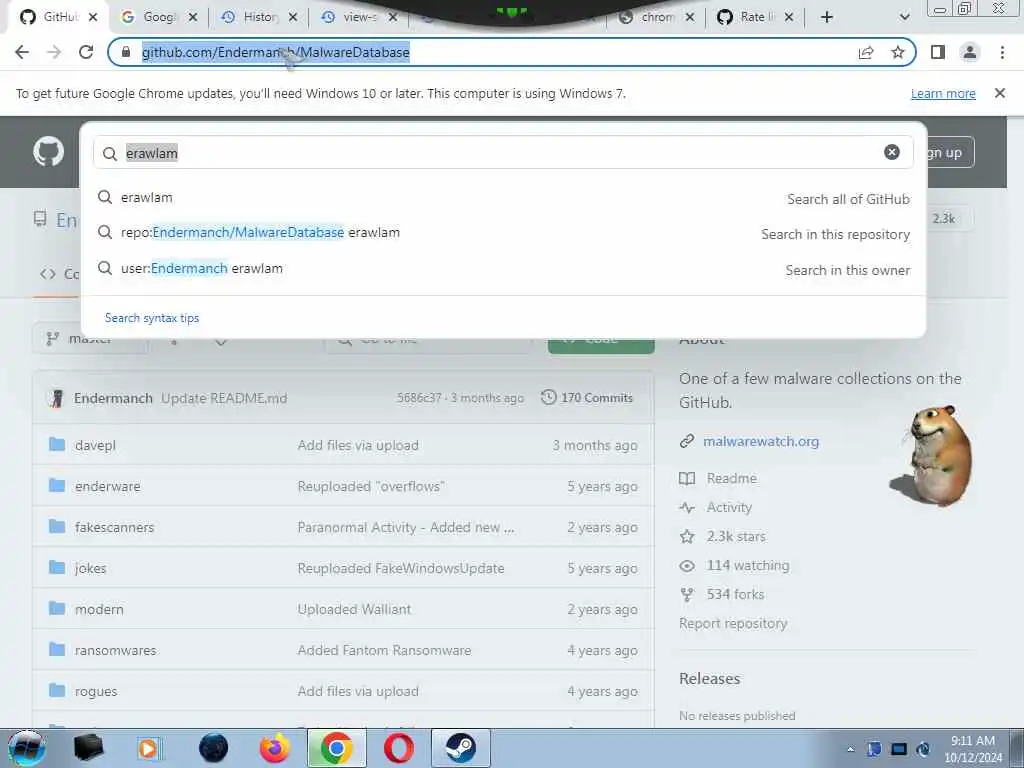The image size is (1024, 768).
Task: Click the site lock icon in address bar
Action: coord(126,52)
